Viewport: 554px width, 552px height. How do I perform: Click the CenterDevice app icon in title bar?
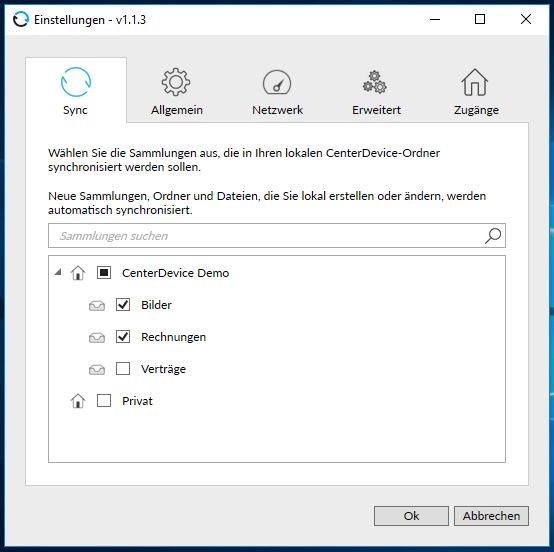pos(21,19)
